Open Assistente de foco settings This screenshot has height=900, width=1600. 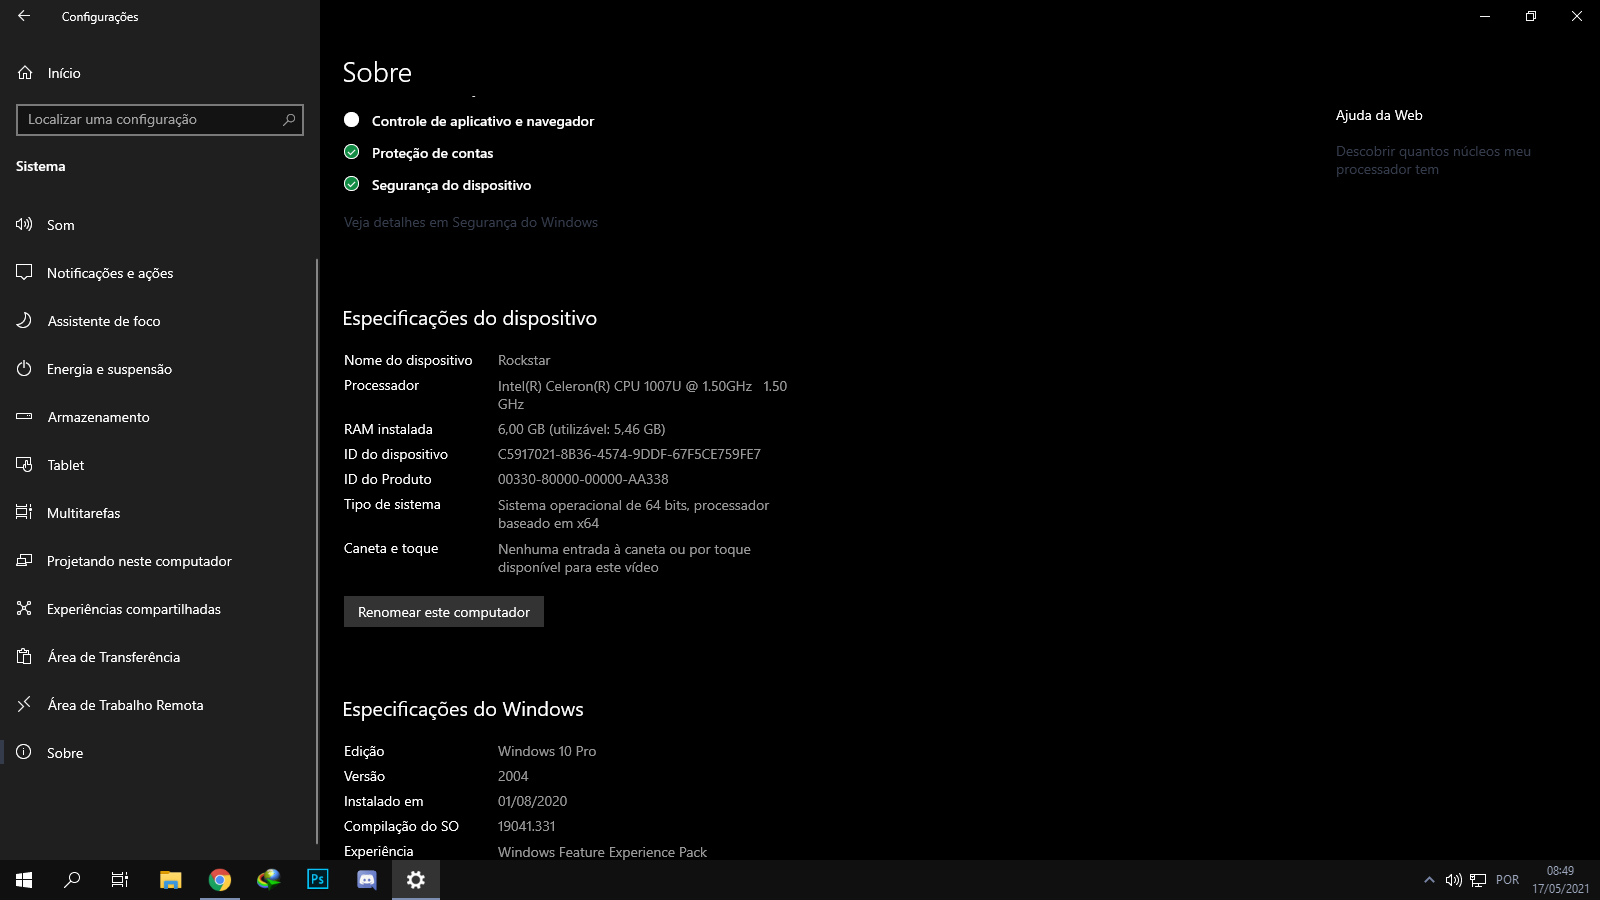(x=160, y=321)
